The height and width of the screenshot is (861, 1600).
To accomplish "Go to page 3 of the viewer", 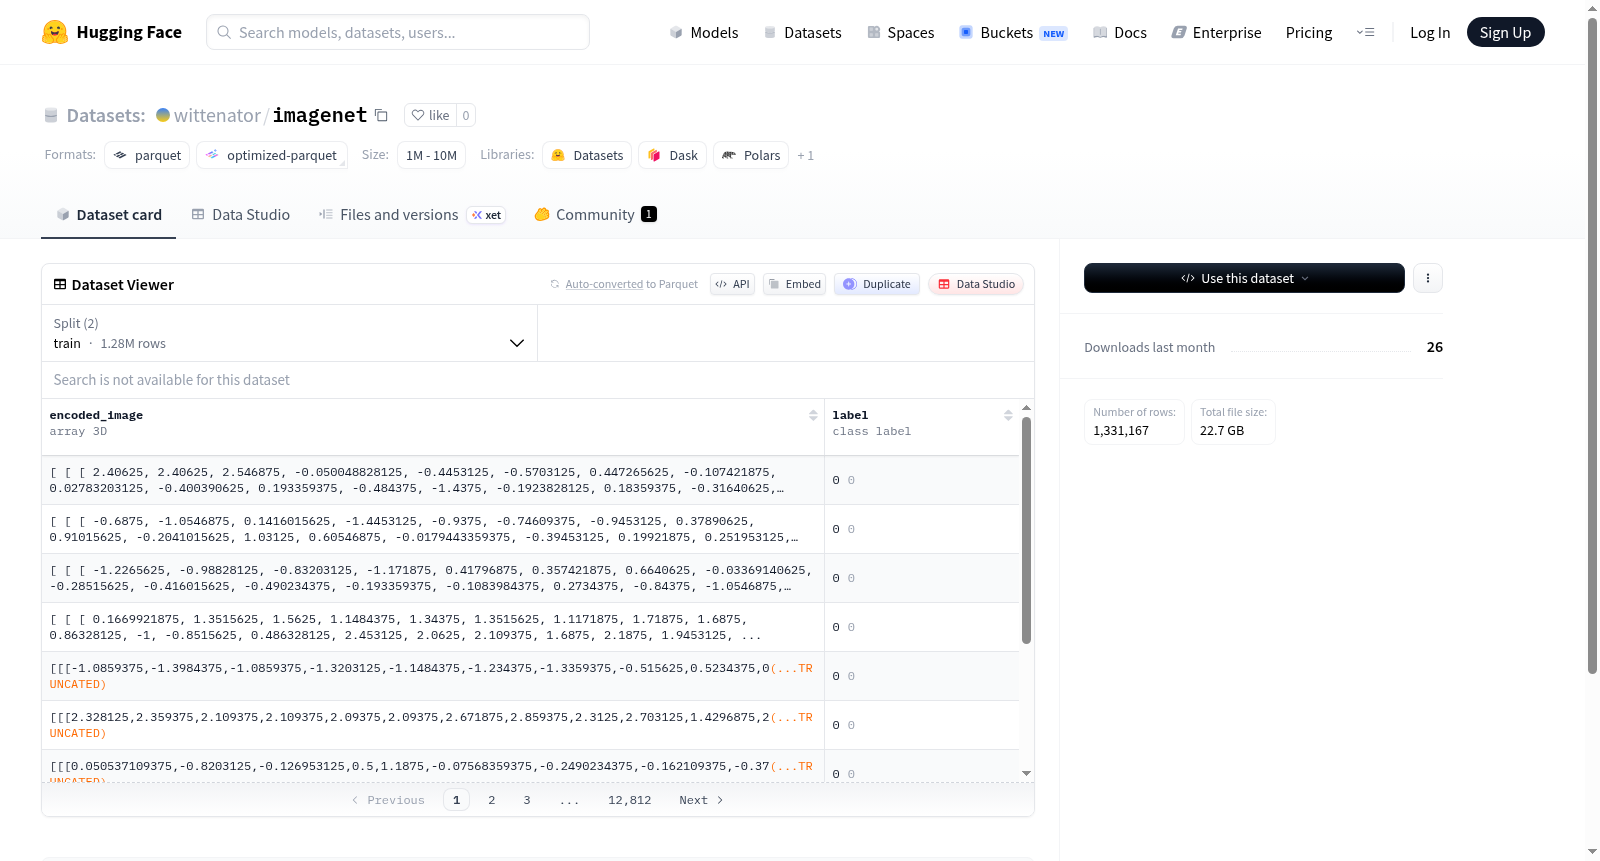I will pyautogui.click(x=527, y=800).
